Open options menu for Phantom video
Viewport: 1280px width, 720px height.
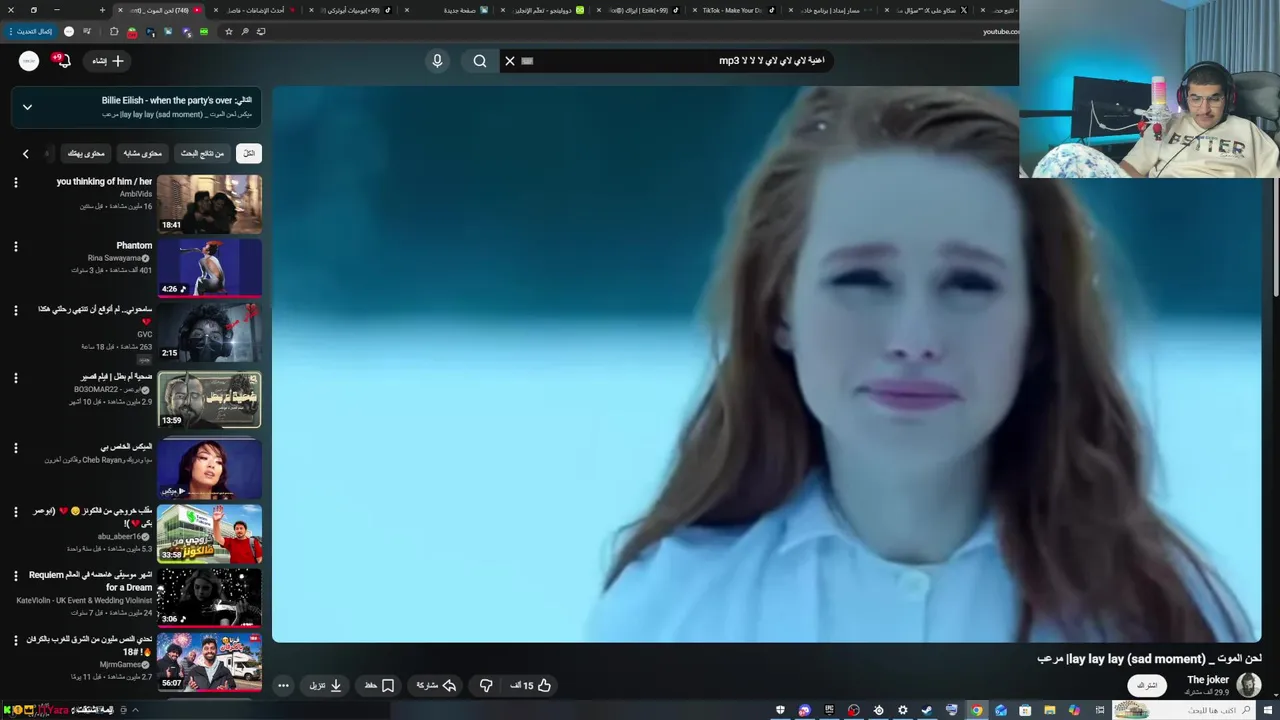click(15, 246)
